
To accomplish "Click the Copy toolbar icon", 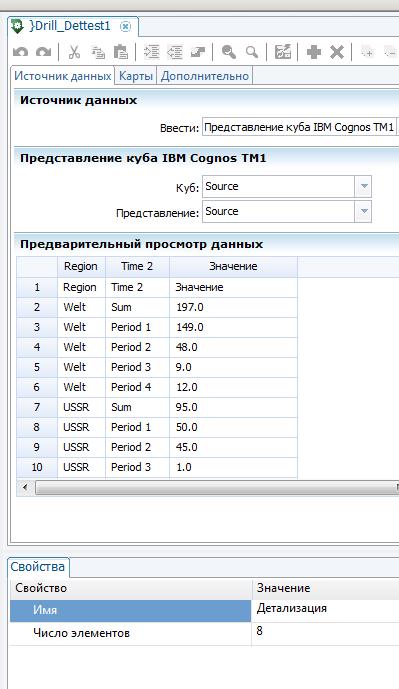I will pos(98,52).
